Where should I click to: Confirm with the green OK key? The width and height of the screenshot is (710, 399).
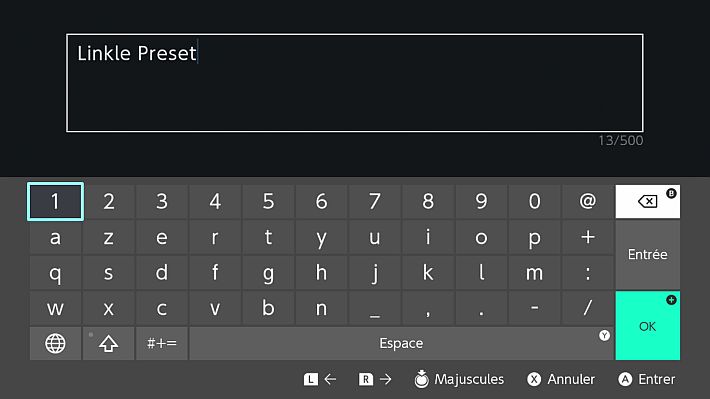point(647,326)
